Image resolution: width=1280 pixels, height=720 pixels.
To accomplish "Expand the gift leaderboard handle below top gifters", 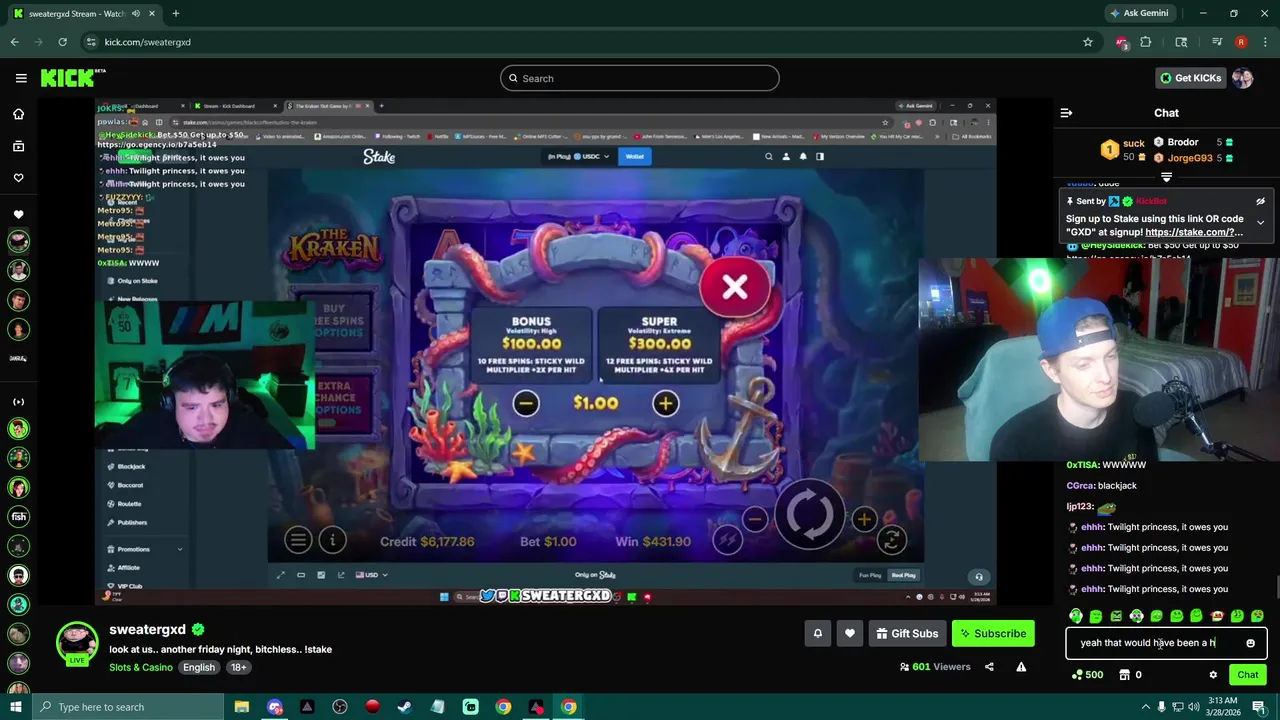I will (1166, 177).
